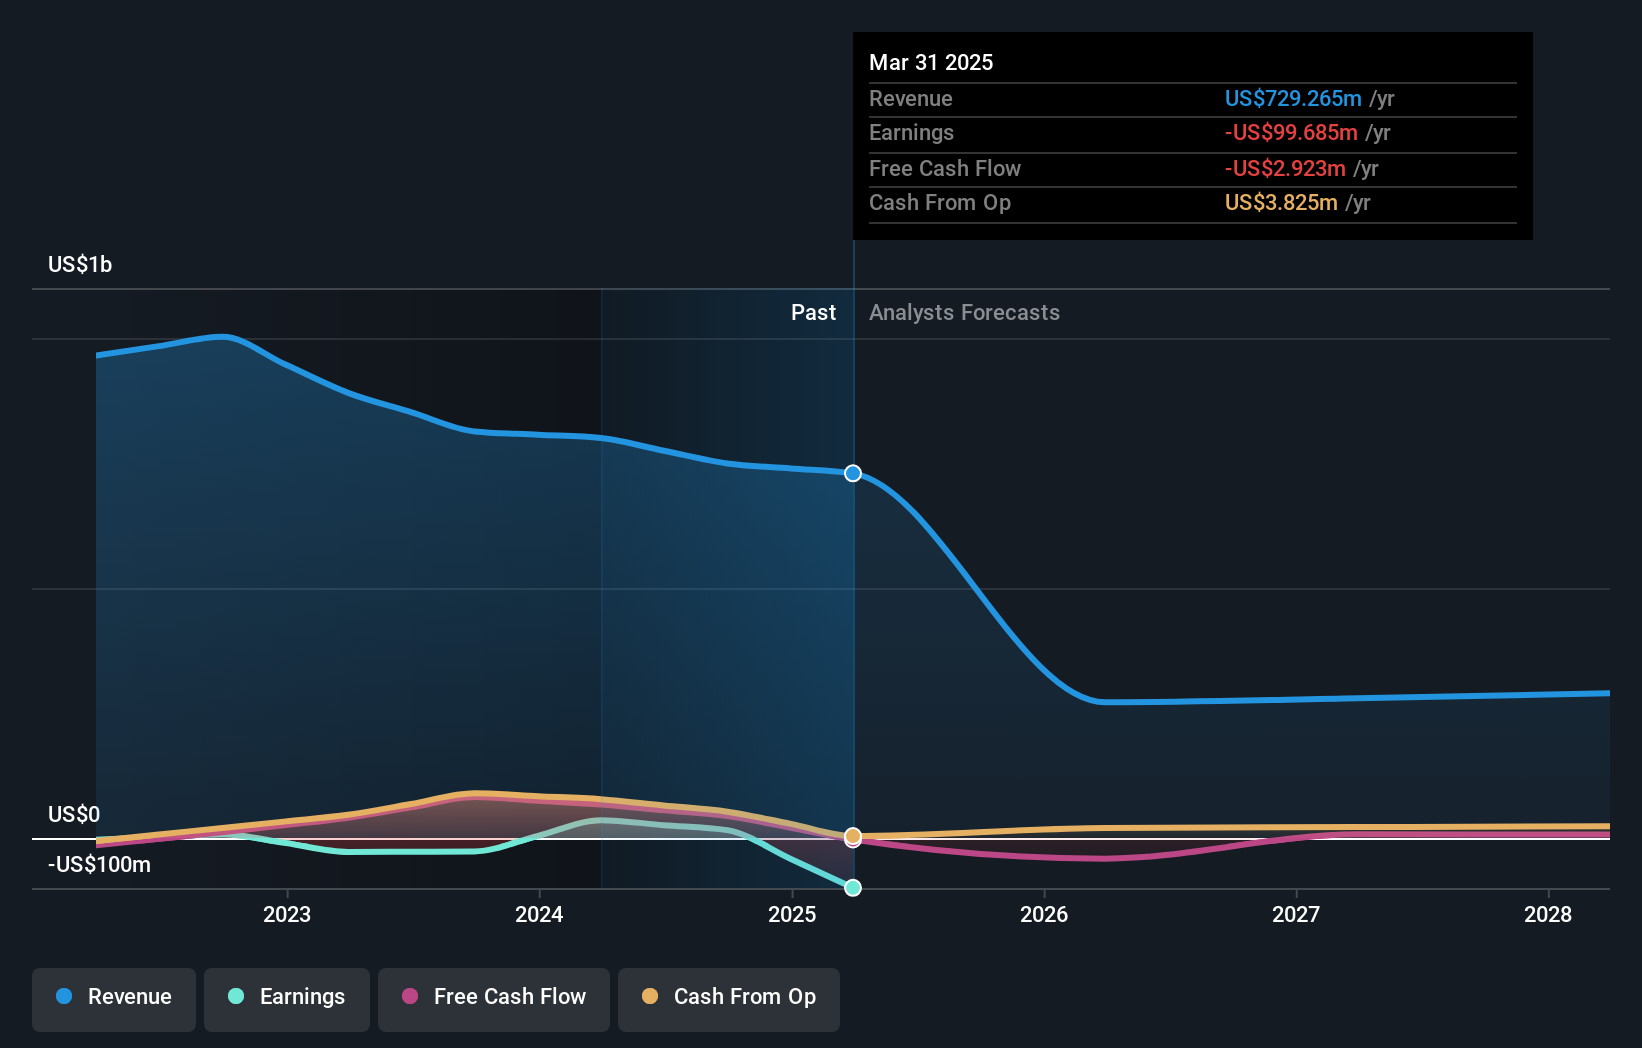Select the Earnings data point marker below the axis
This screenshot has width=1642, height=1048.
click(853, 887)
